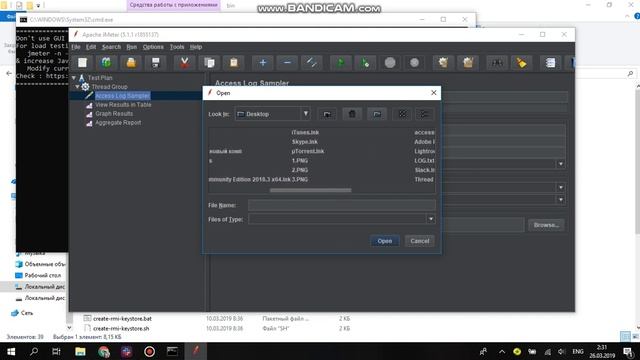The image size is (640, 360).
Task: Collapse the Test Plan tree node
Action: [74, 78]
